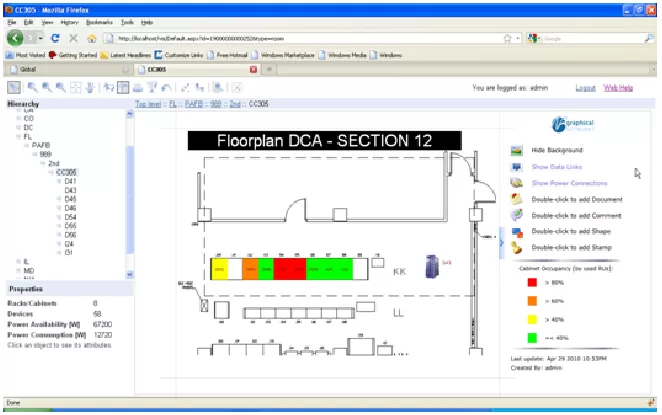The width and height of the screenshot is (662, 415).
Task: Click the browser Back button
Action: pos(15,38)
